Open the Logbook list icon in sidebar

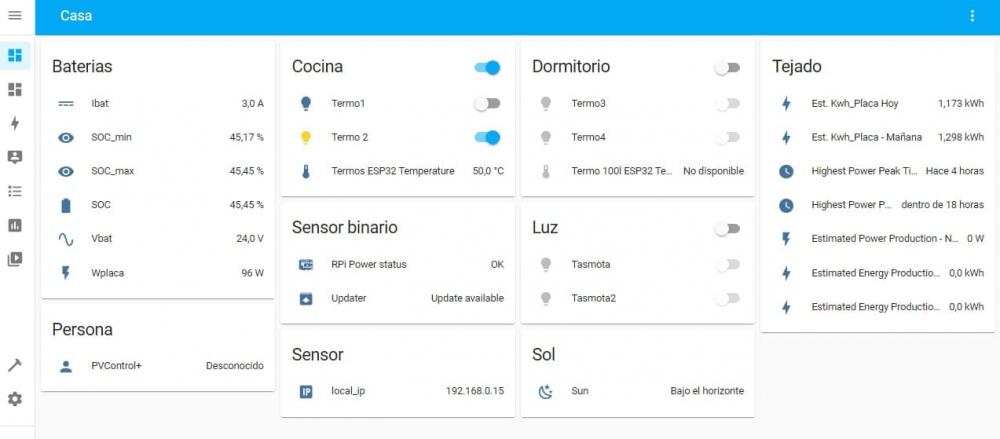pos(15,191)
